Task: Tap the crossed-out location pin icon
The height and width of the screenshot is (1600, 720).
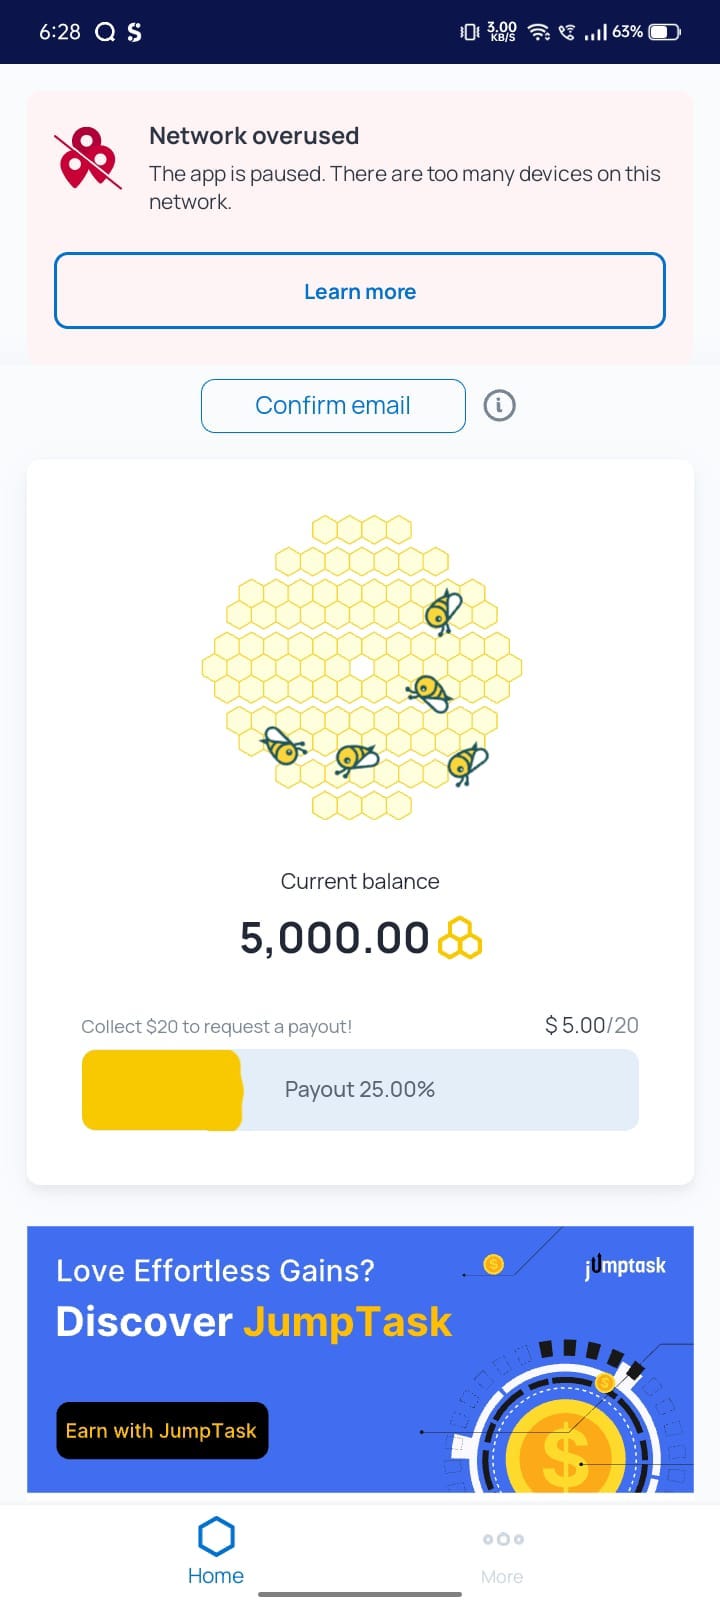Action: pyautogui.click(x=89, y=158)
